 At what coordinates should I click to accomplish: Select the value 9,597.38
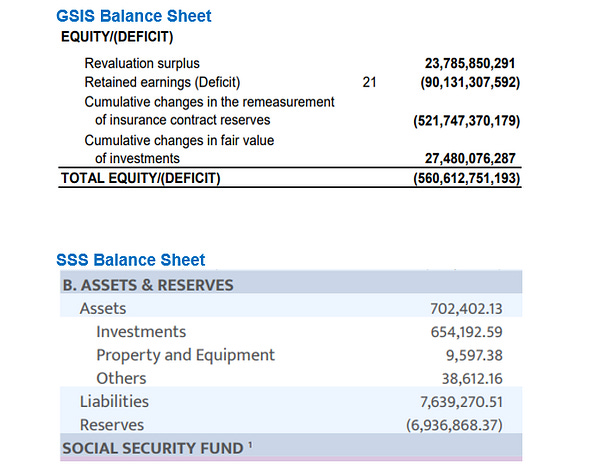[x=474, y=355]
